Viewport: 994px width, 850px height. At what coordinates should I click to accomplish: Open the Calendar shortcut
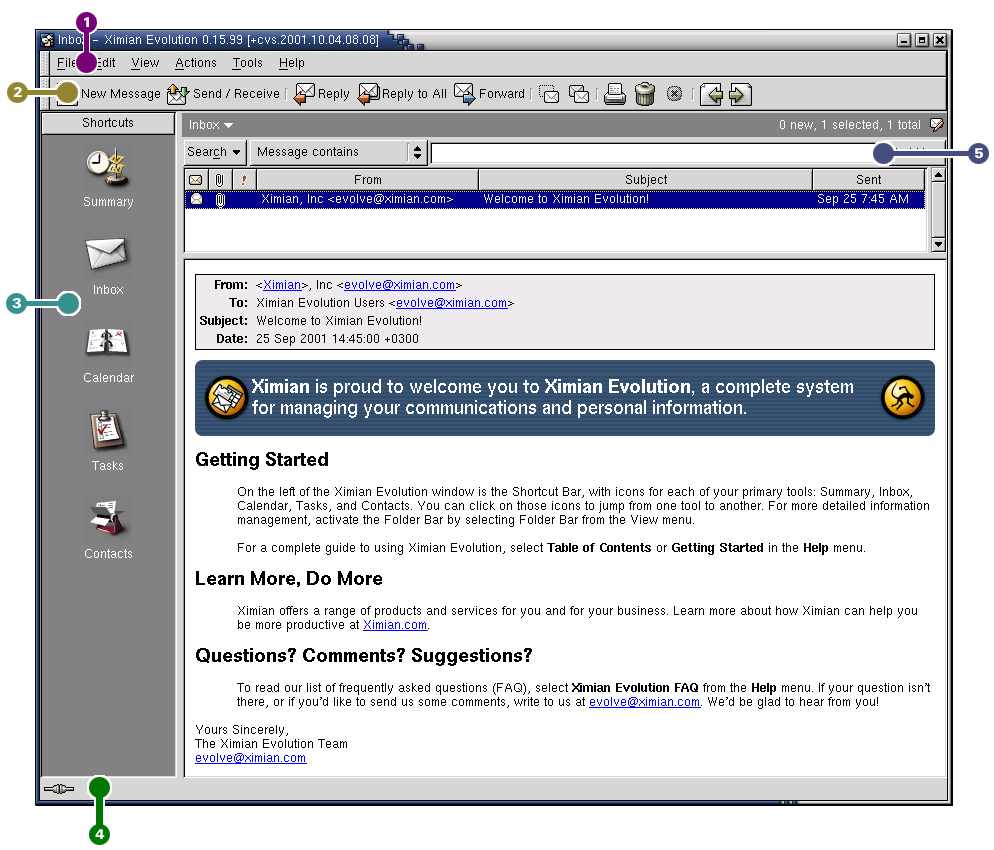(x=108, y=355)
